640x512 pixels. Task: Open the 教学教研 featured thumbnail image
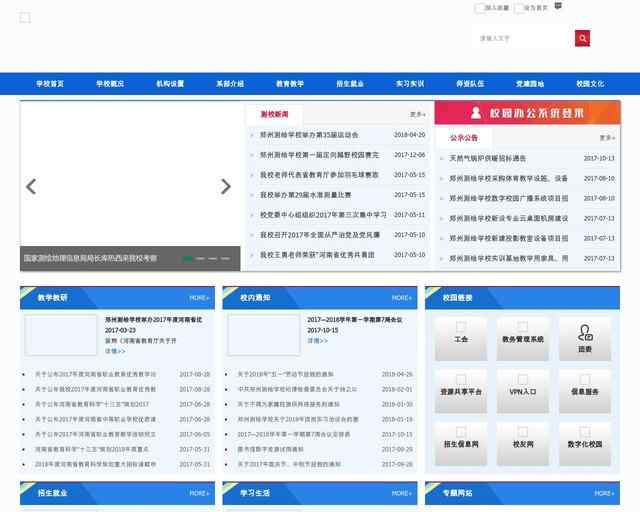(61, 335)
